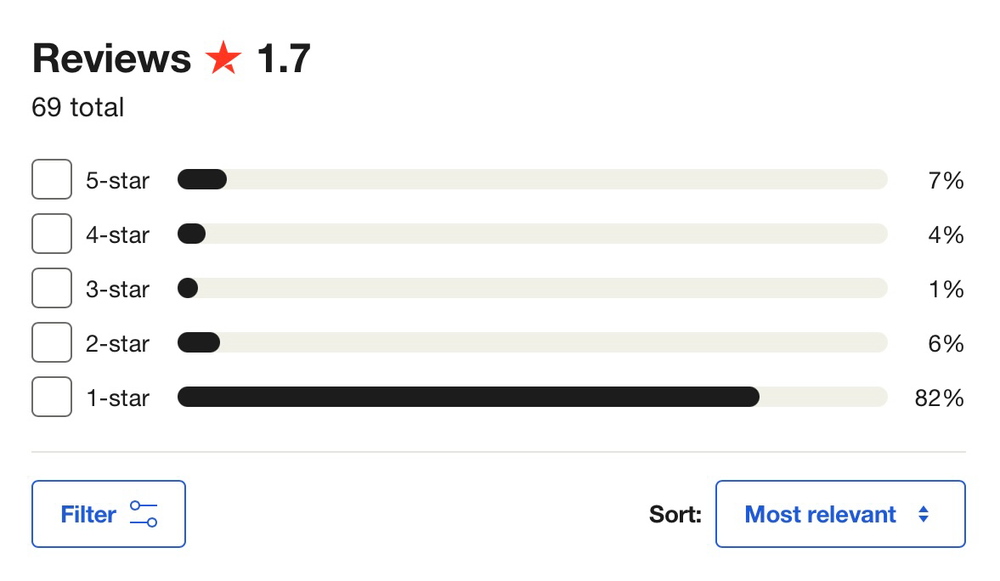
Task: Check the 2-star filter checkbox
Action: [51, 342]
